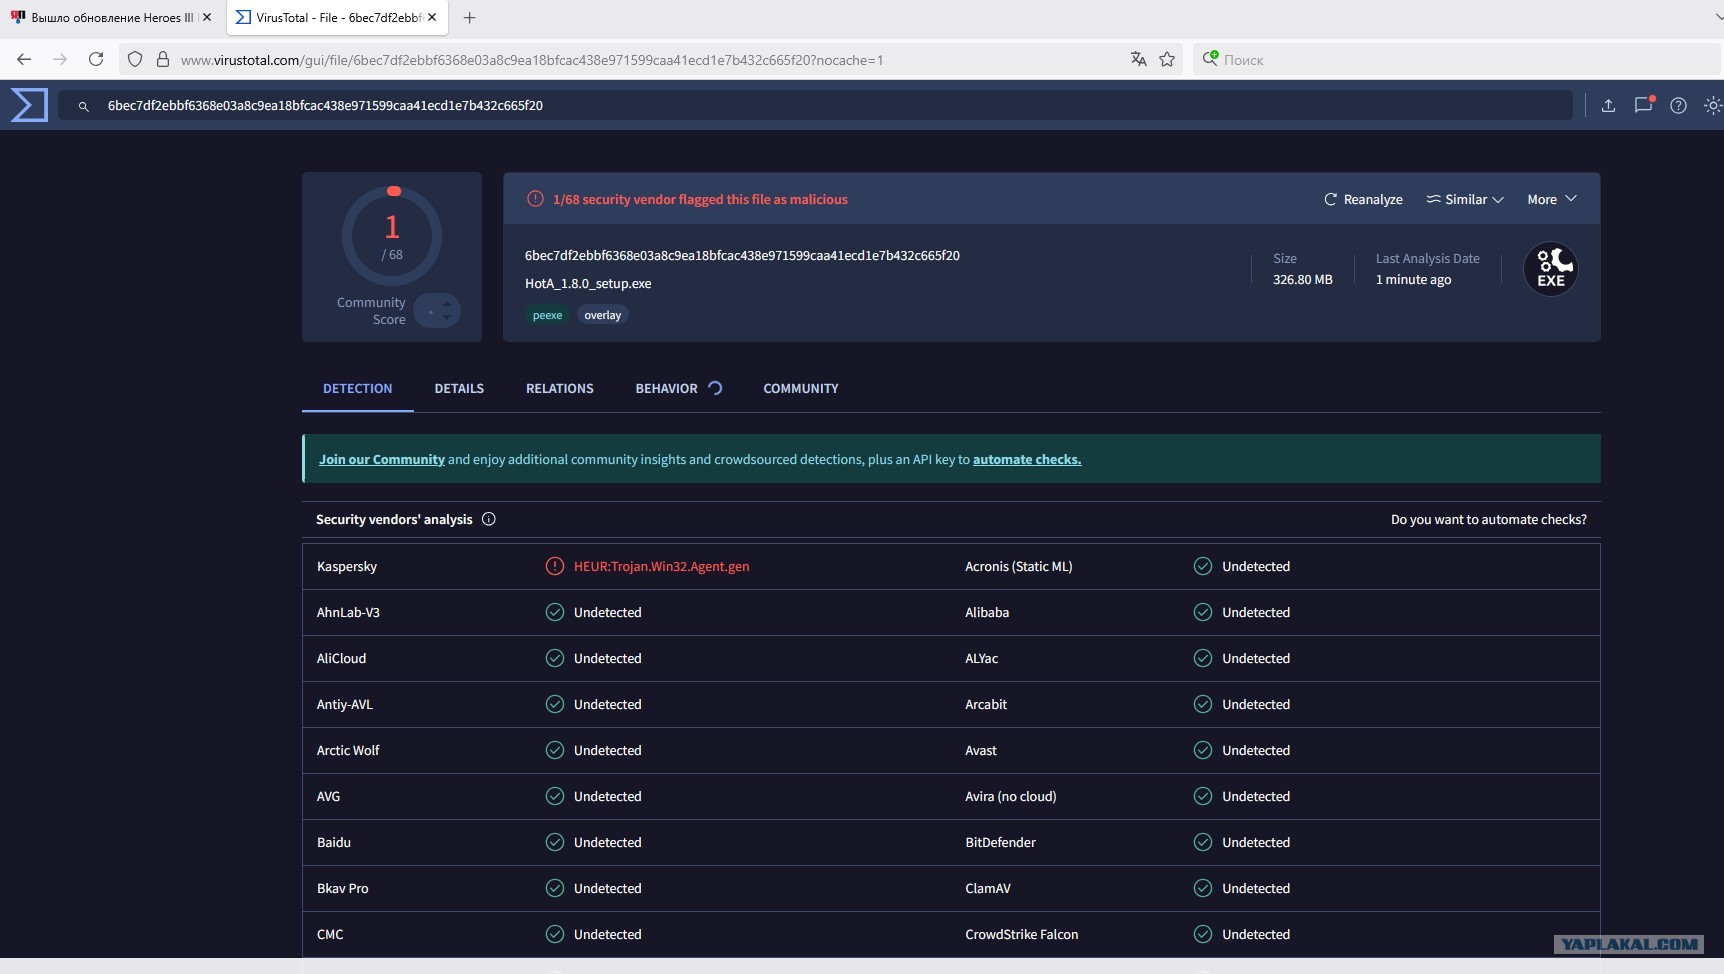Expand the Similar dropdown
1724x974 pixels.
coord(1465,199)
